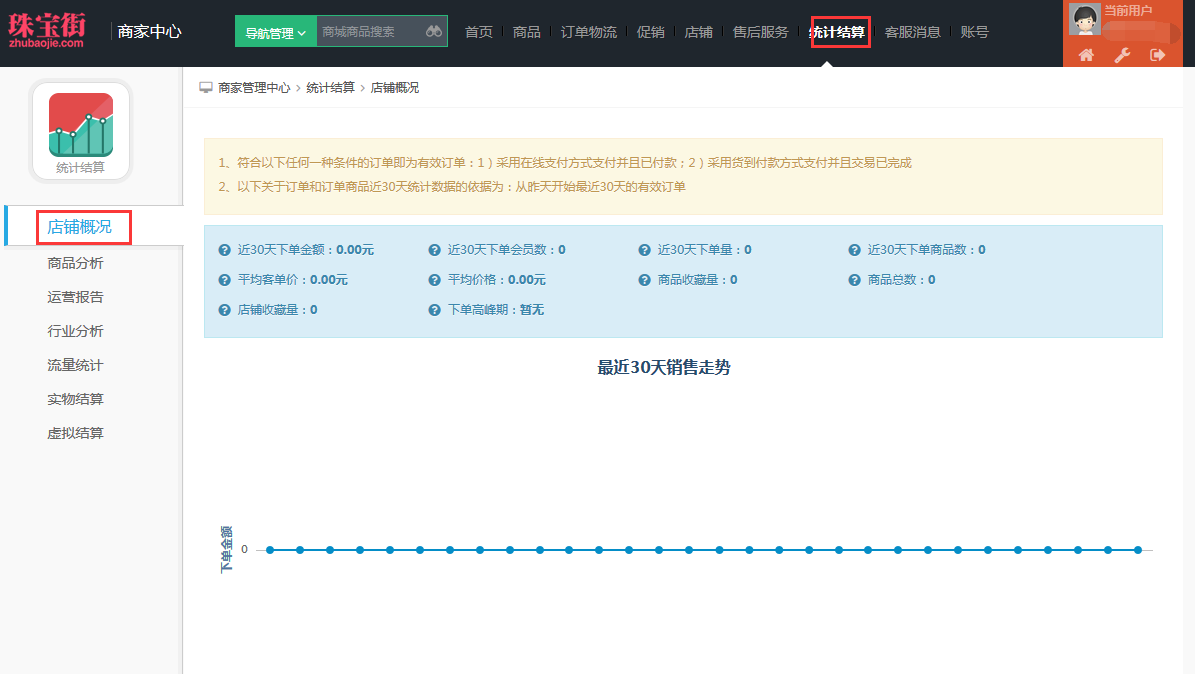Open the 售后服务 menu
The height and width of the screenshot is (674, 1195).
760,32
